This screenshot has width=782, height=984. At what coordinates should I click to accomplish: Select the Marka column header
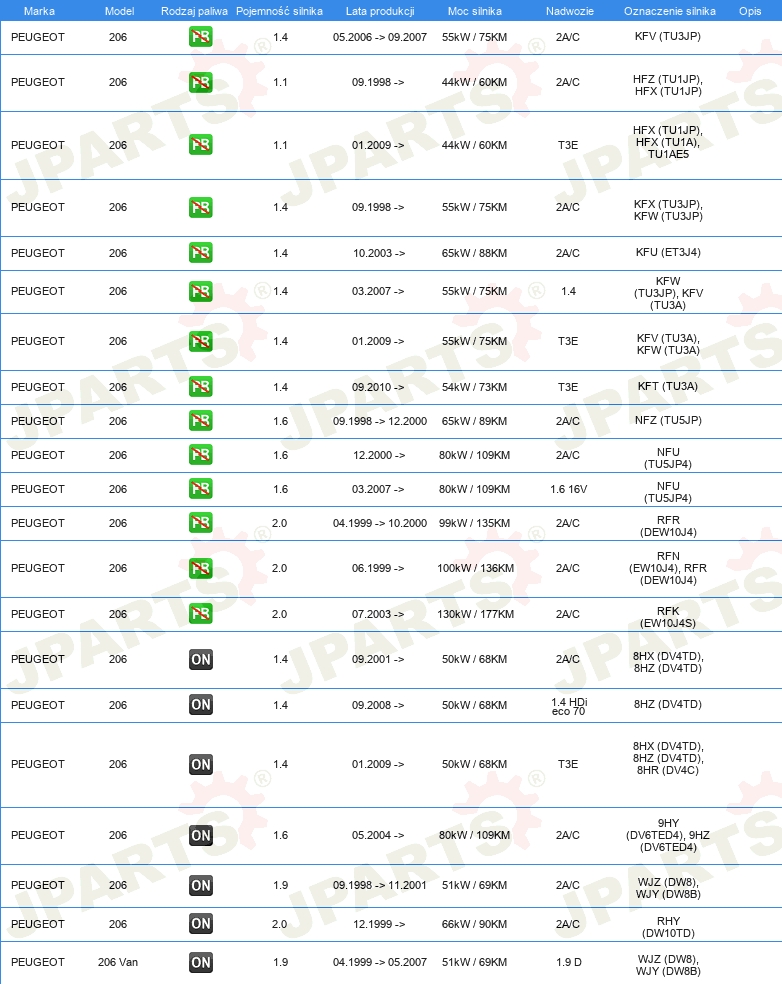(39, 11)
